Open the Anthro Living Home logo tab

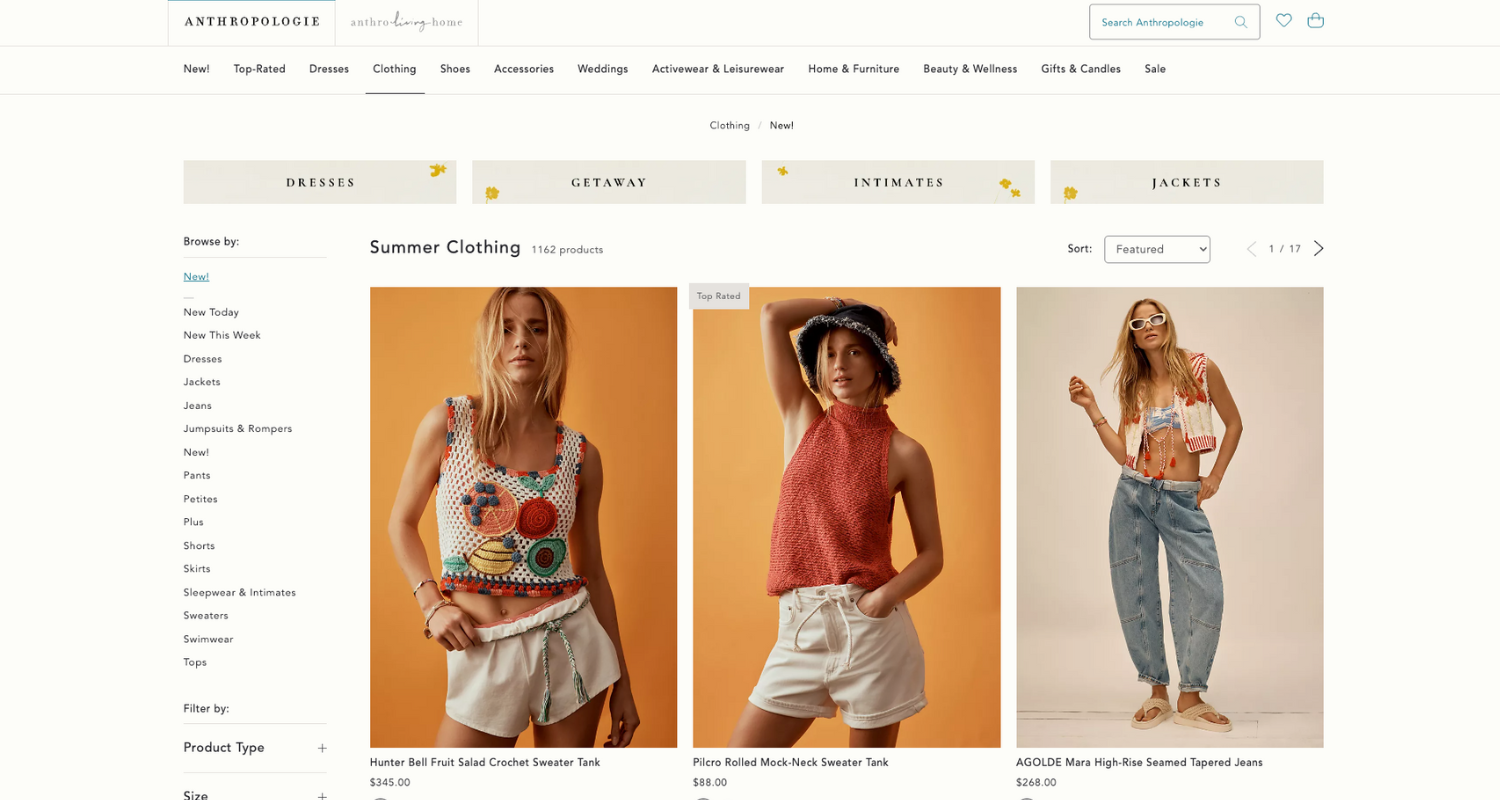click(x=407, y=22)
